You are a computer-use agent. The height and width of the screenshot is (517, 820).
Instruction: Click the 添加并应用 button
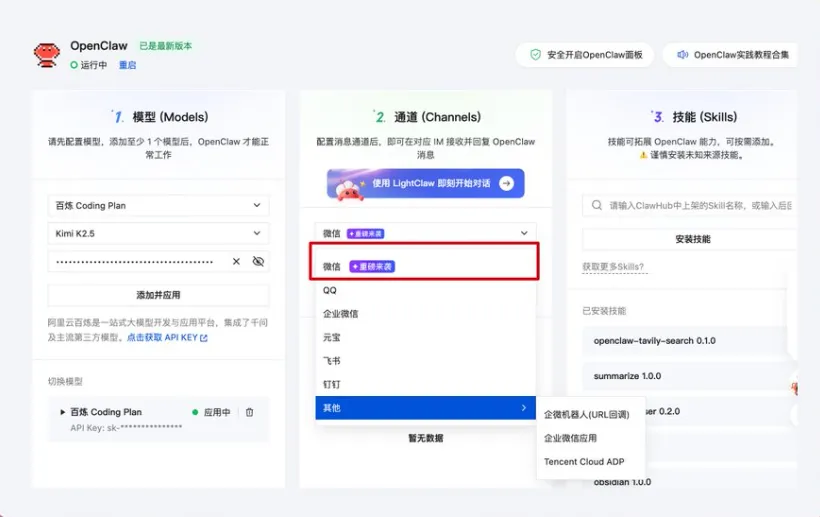tap(158, 295)
